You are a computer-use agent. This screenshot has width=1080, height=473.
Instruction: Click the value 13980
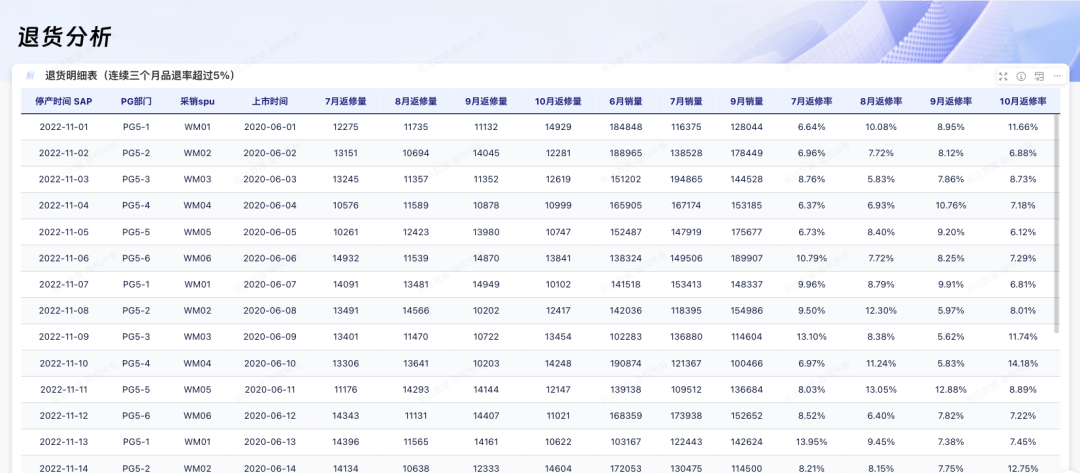click(486, 232)
